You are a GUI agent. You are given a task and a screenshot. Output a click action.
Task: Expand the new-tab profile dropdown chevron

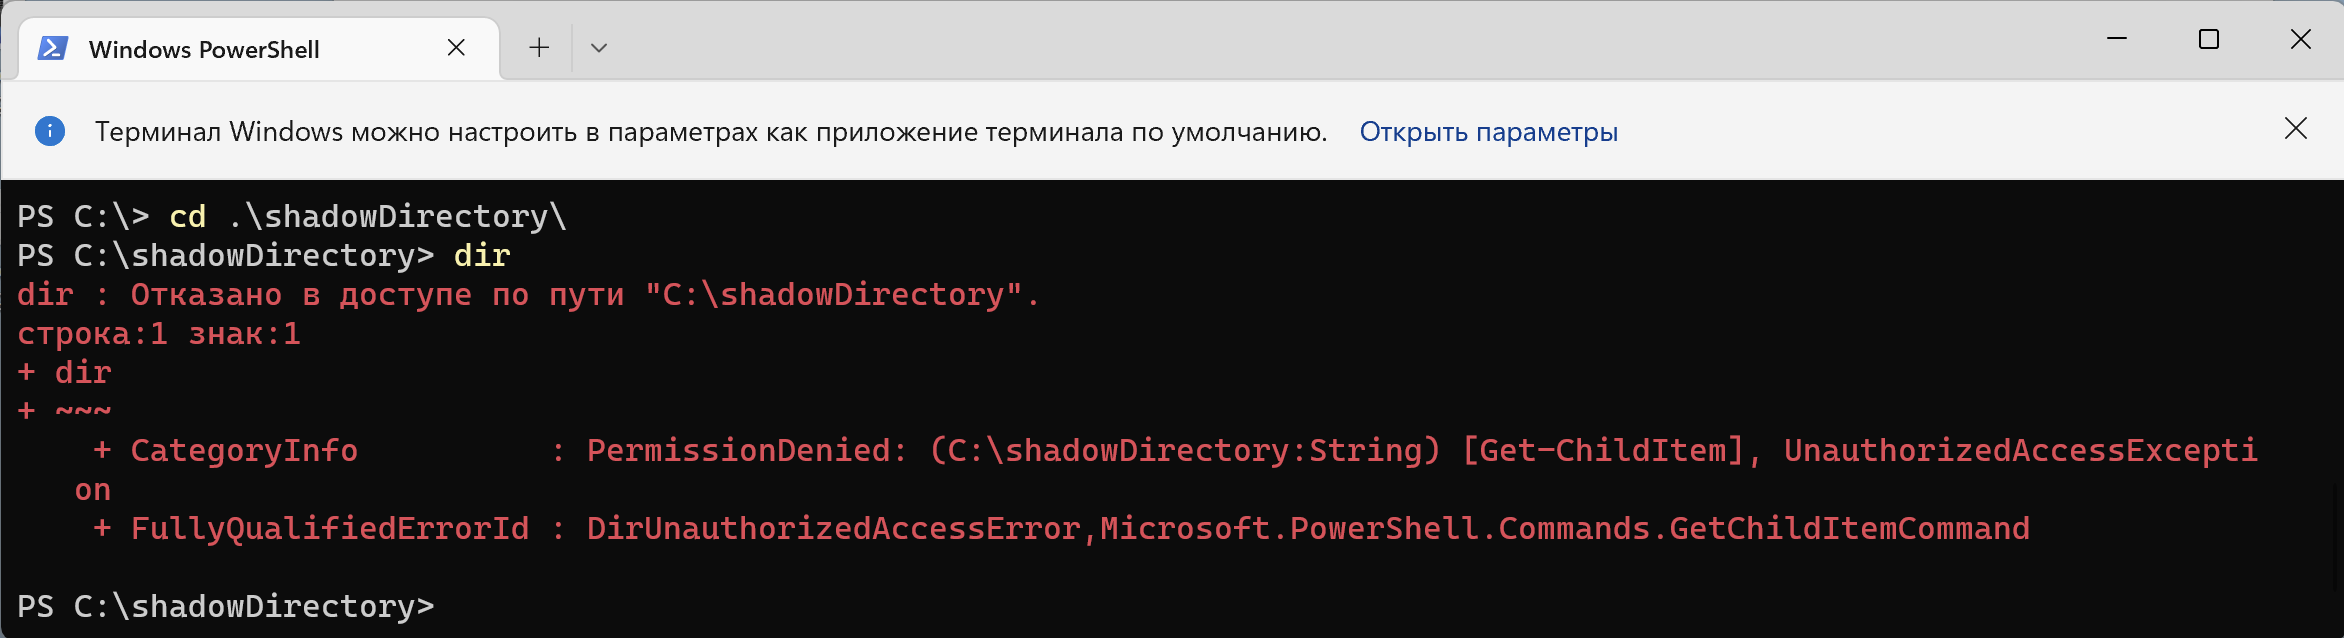[x=599, y=47]
